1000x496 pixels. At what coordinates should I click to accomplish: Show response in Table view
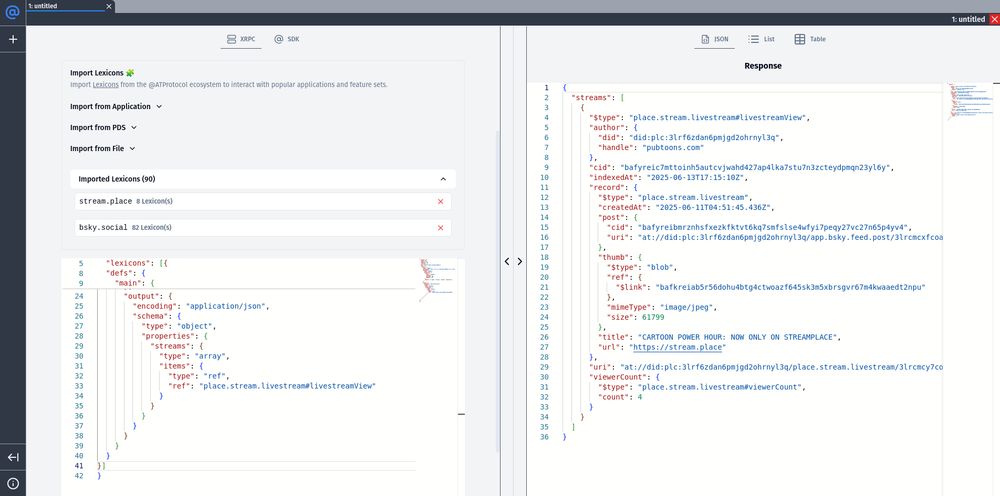810,39
